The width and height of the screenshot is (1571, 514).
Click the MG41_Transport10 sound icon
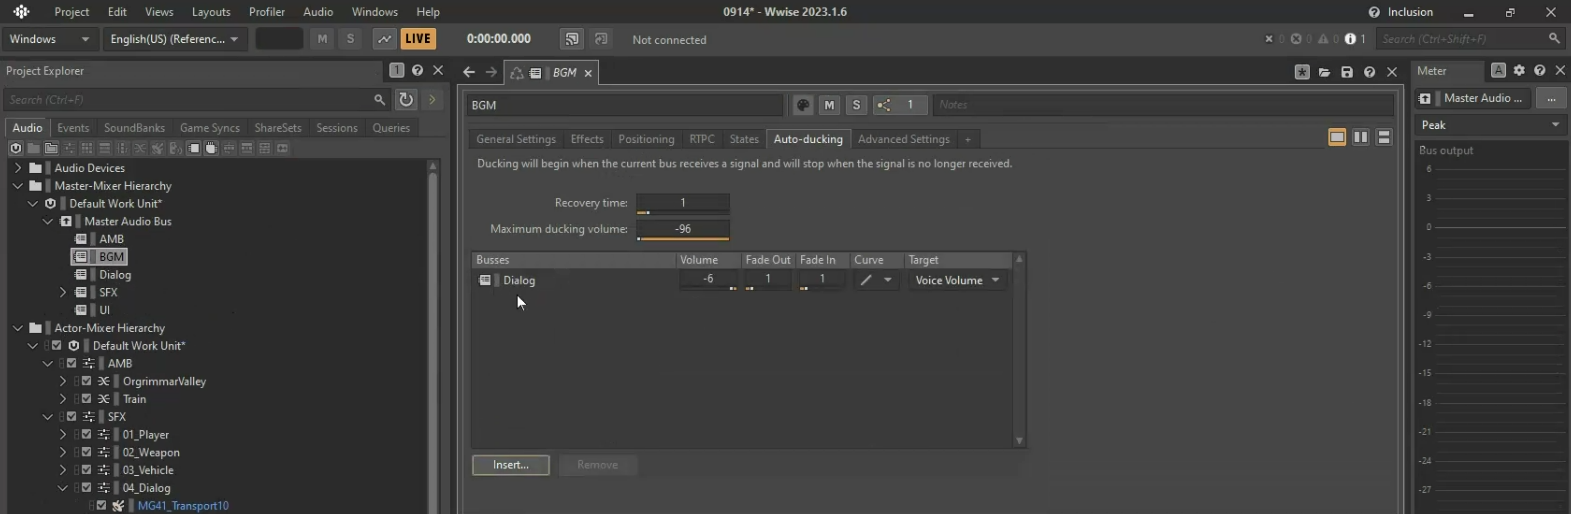tap(118, 506)
